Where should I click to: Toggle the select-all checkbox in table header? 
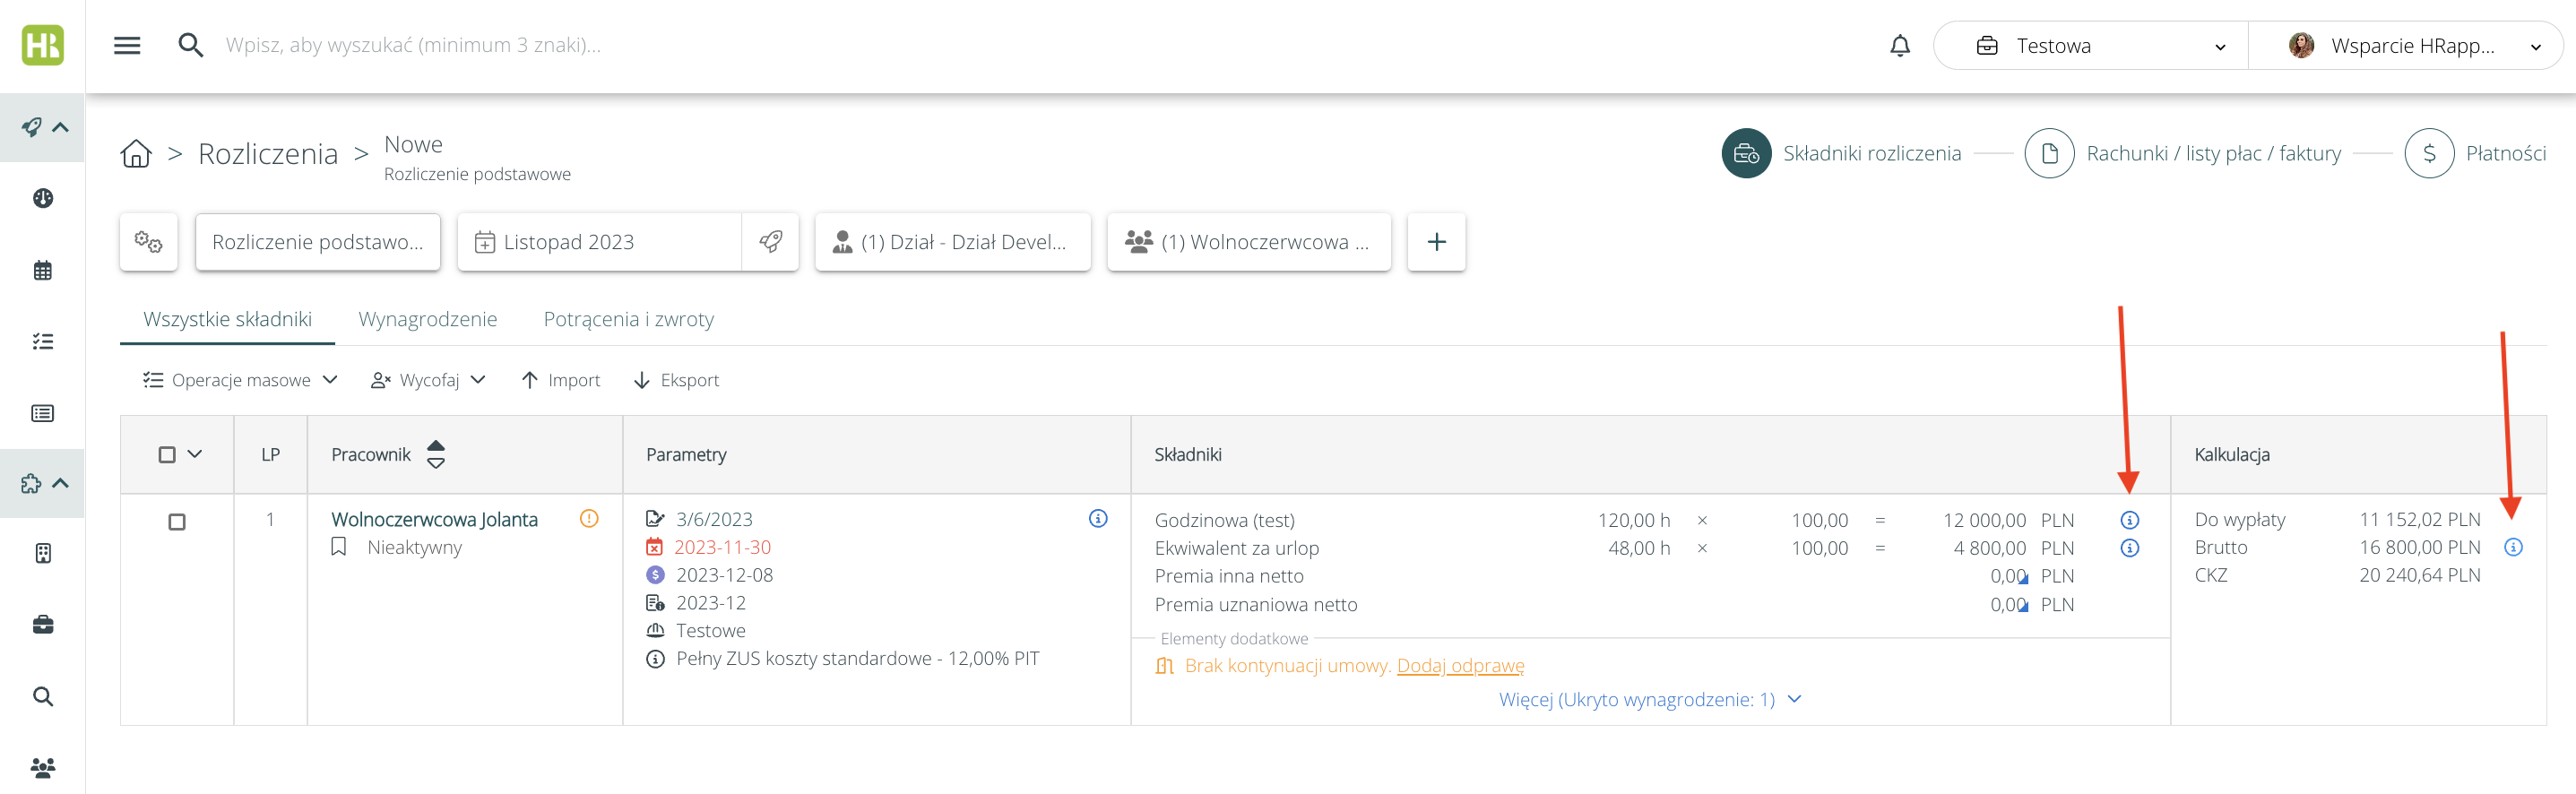[167, 455]
